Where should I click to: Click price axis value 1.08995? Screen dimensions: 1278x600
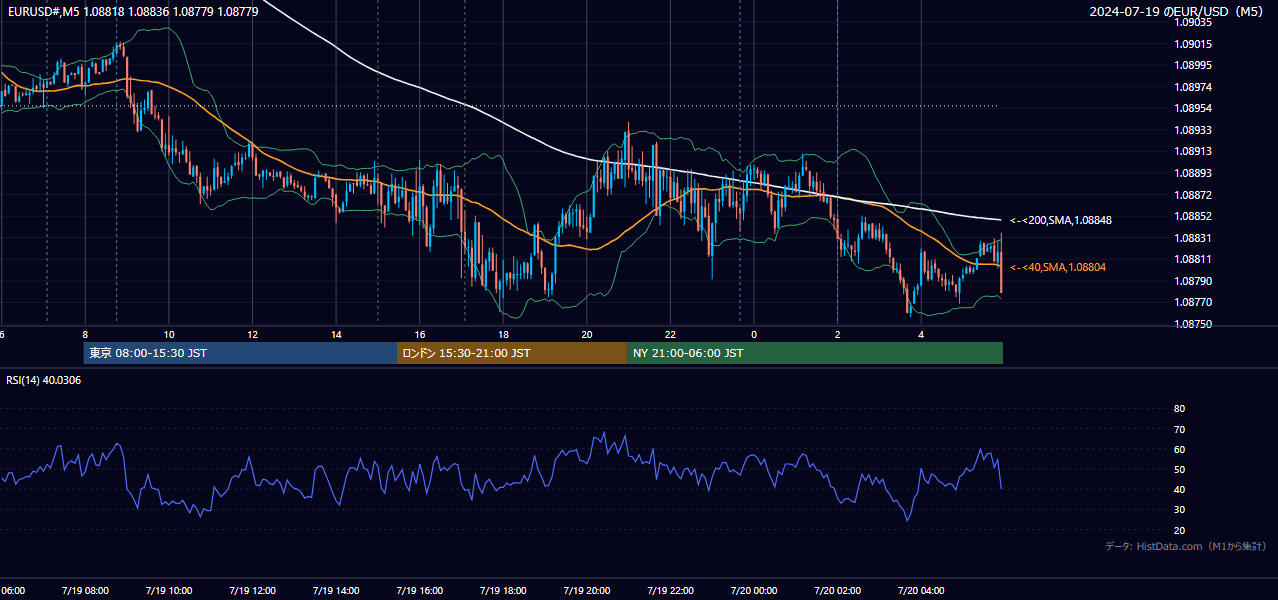(1192, 65)
